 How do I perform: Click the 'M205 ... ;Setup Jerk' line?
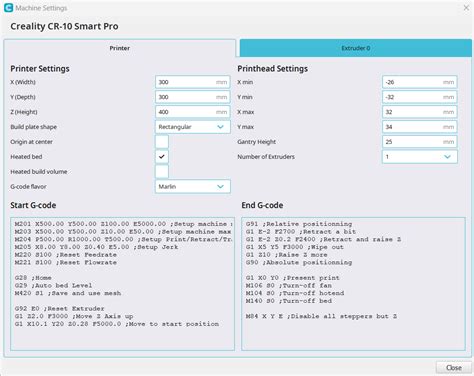96,247
